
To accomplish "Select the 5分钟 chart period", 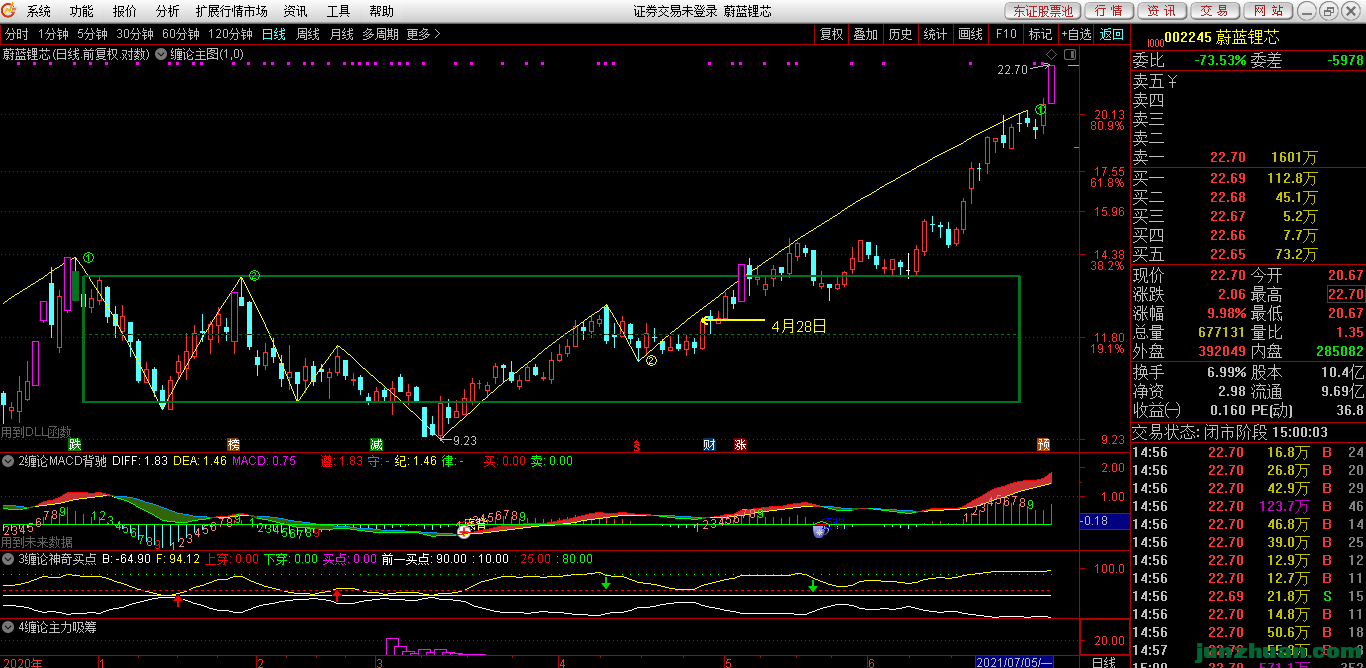I will pos(92,34).
